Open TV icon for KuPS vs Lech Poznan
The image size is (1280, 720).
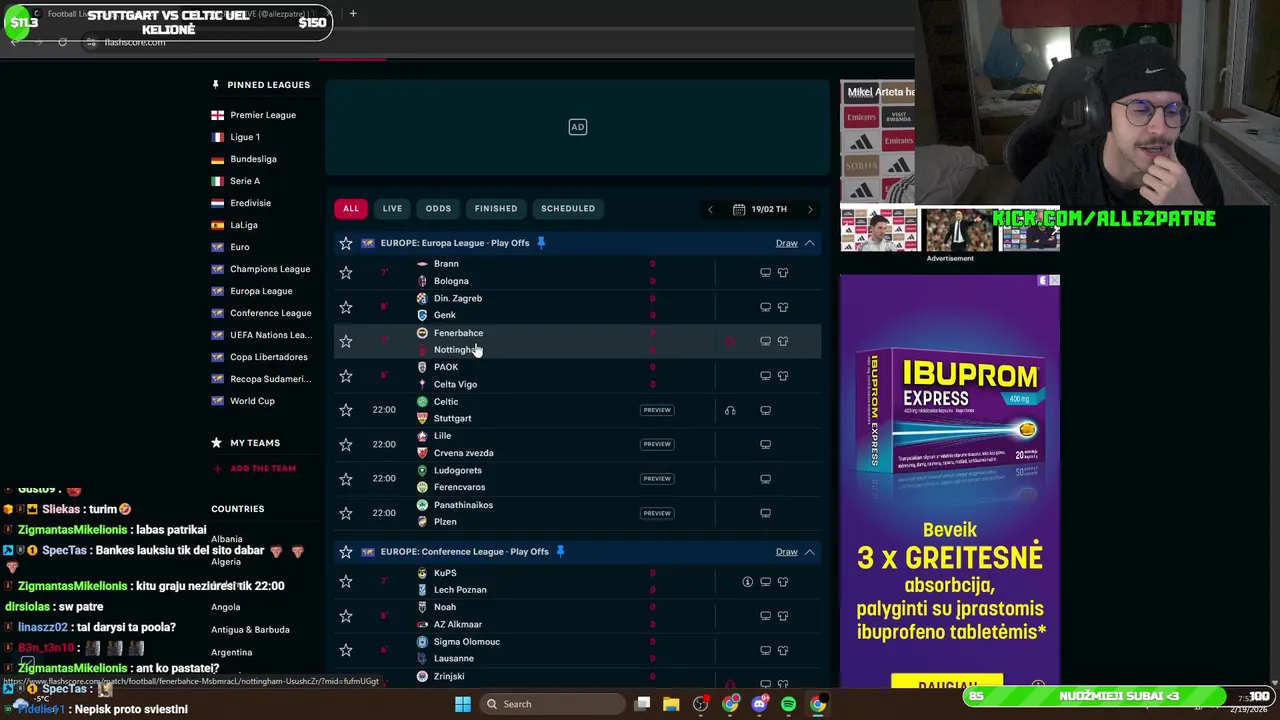765,582
